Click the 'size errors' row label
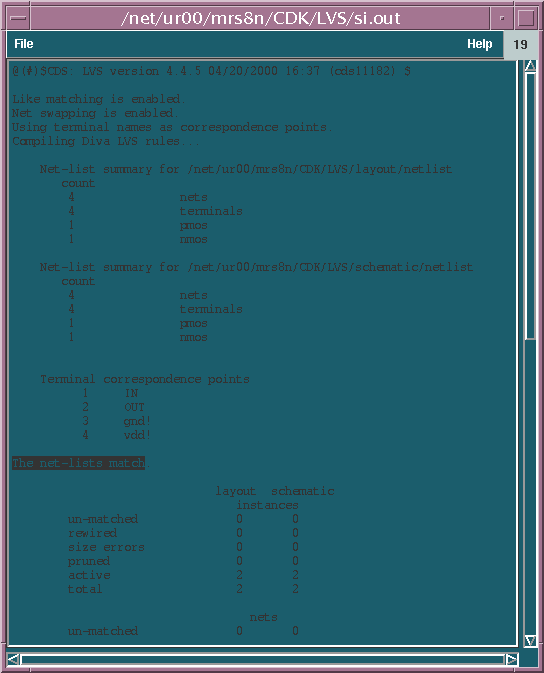Image resolution: width=544 pixels, height=673 pixels. [x=106, y=547]
